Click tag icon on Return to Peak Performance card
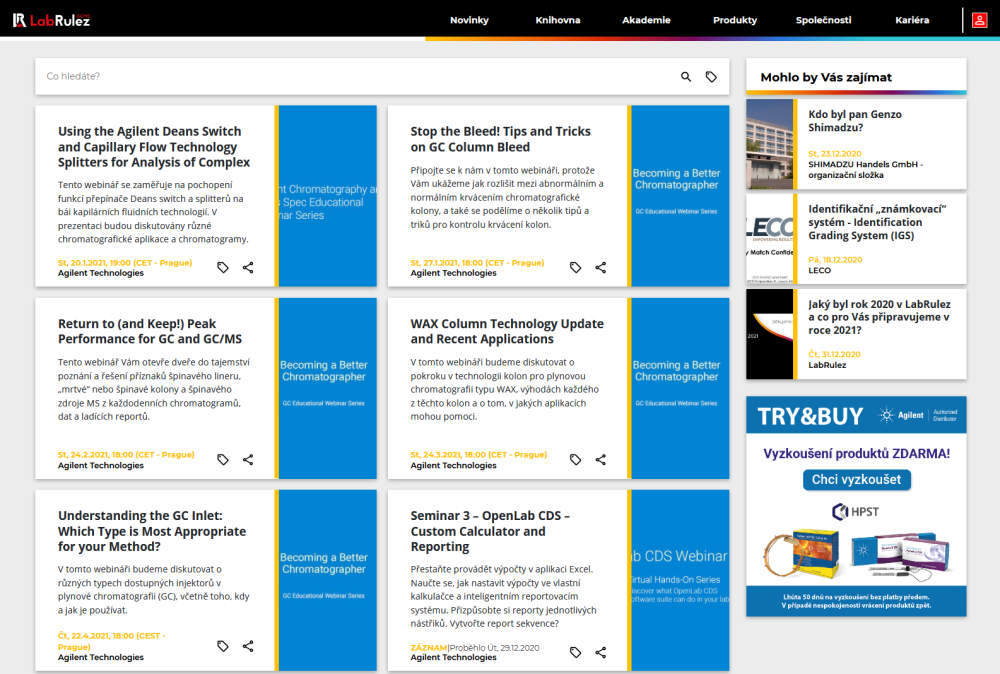Screen dimensions: 1000x674 click(x=223, y=460)
